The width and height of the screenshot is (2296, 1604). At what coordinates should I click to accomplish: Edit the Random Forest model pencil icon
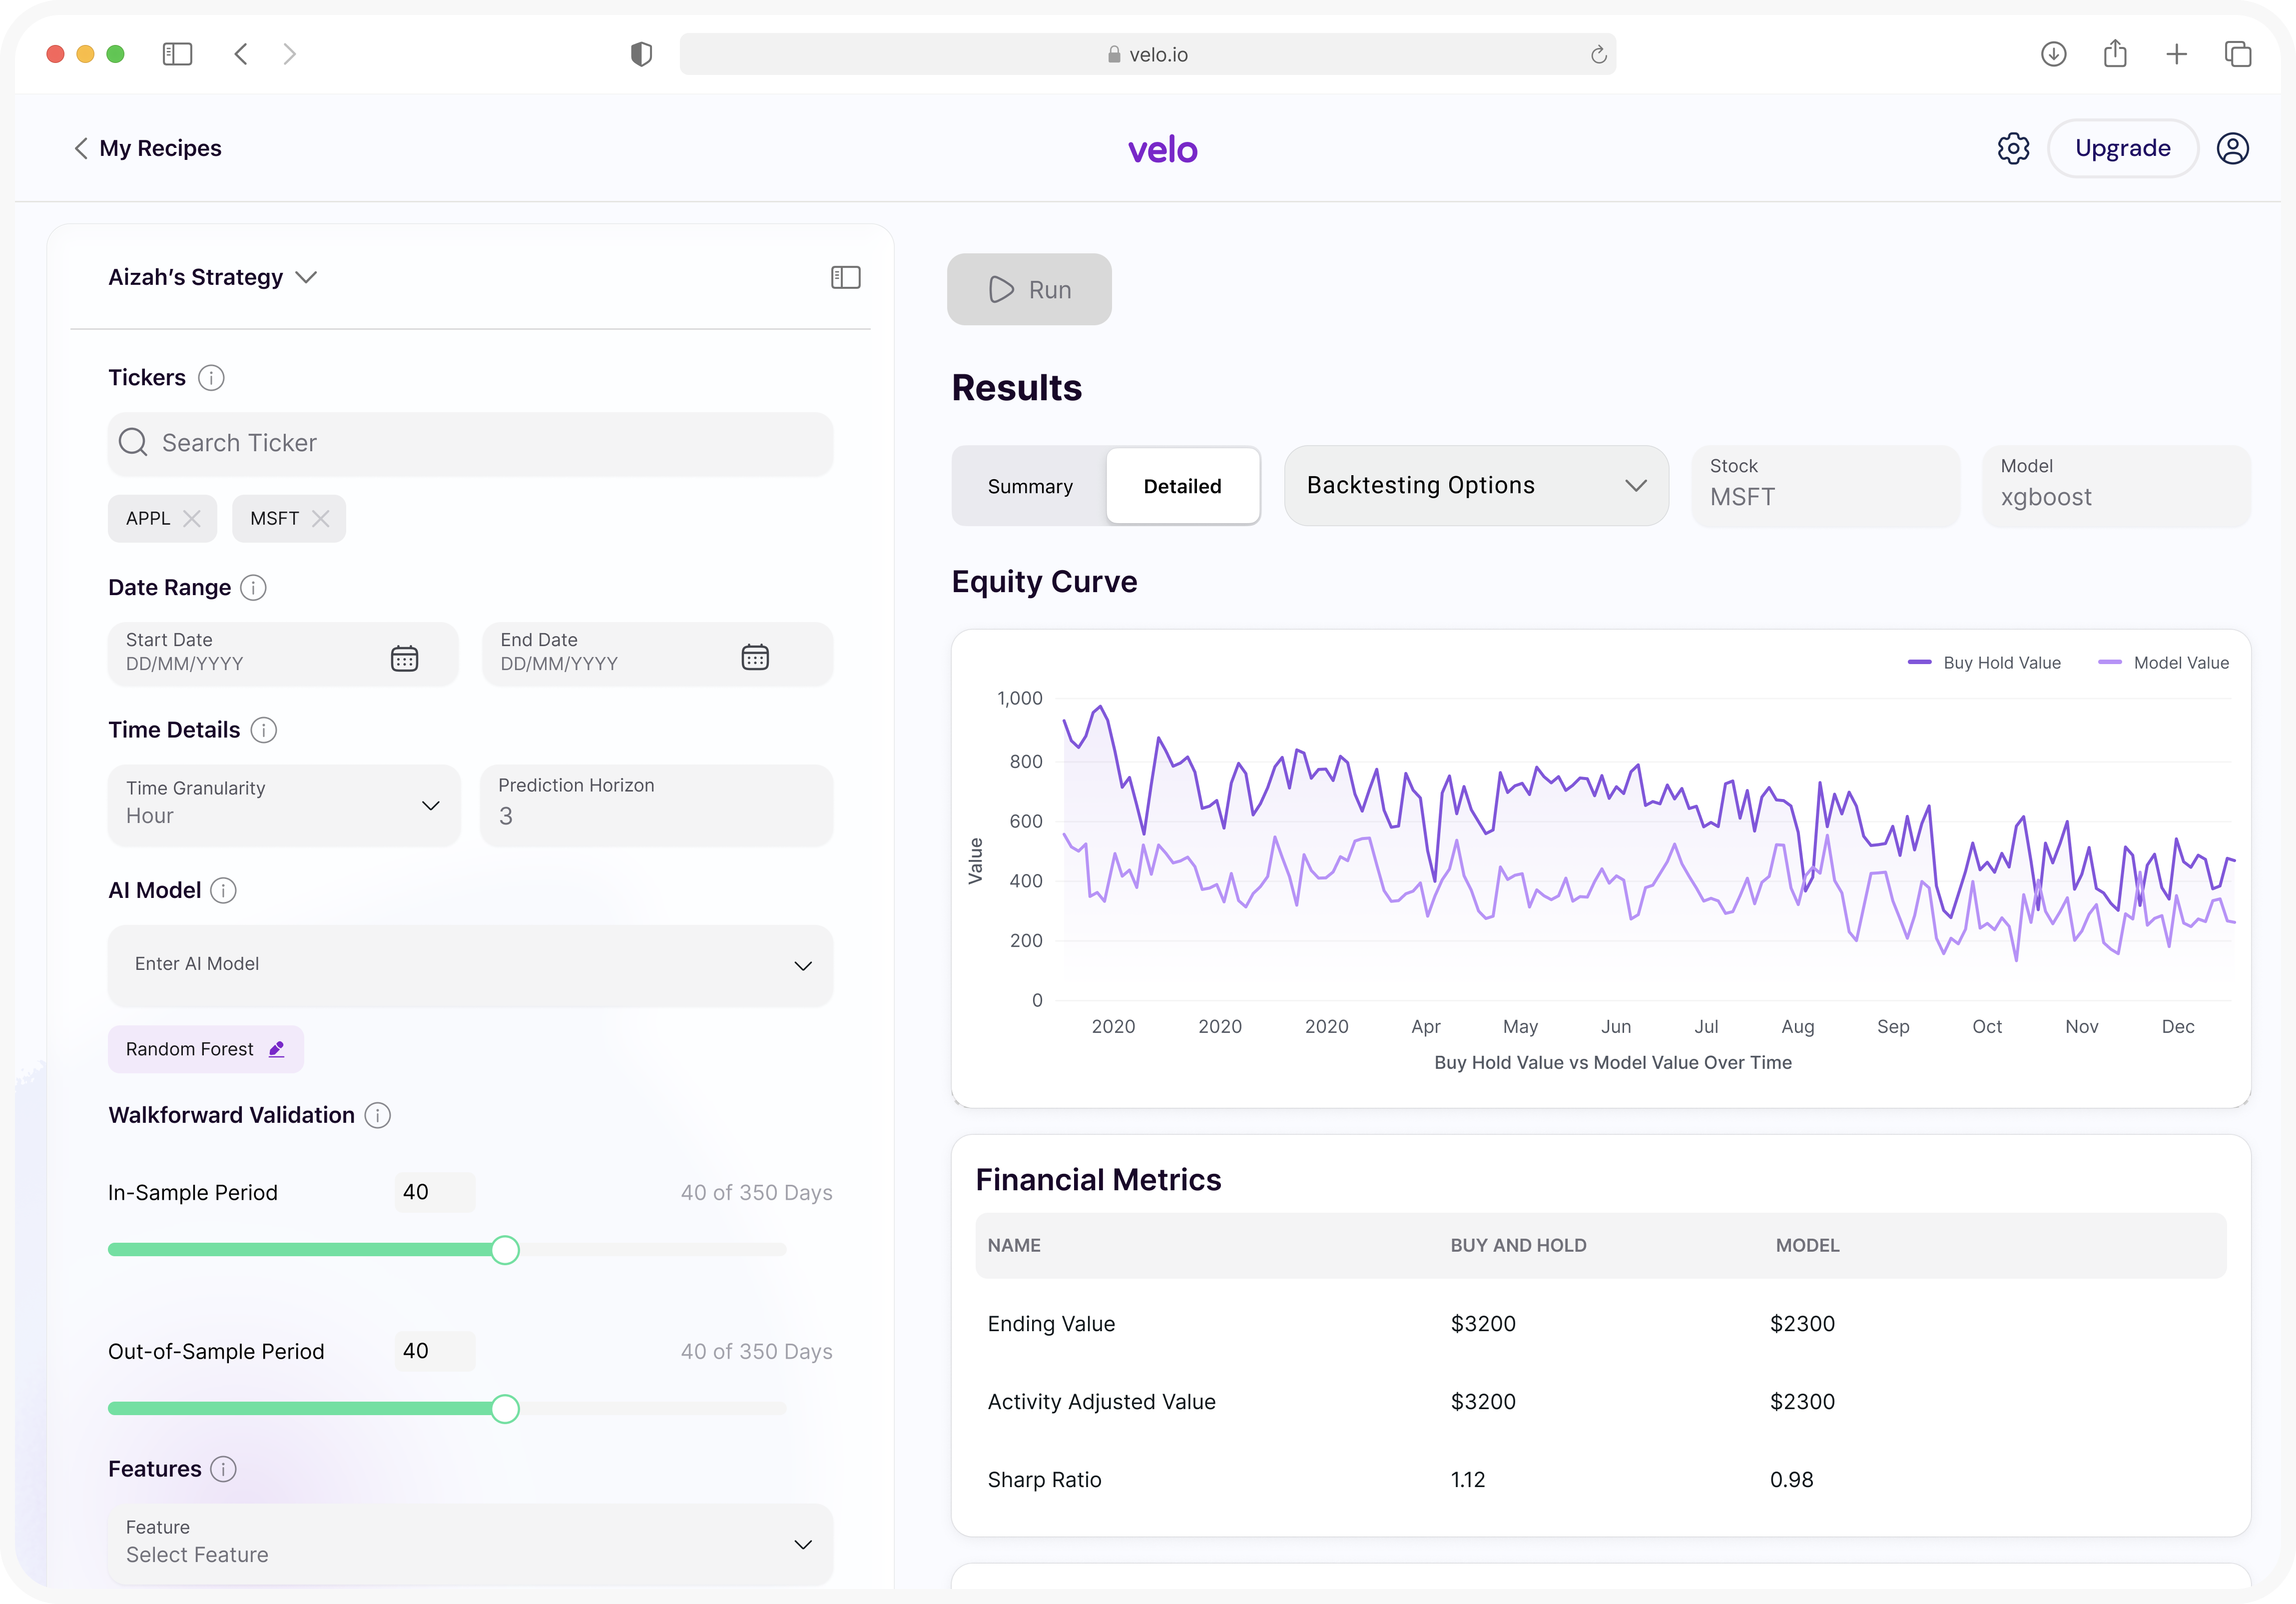coord(277,1049)
